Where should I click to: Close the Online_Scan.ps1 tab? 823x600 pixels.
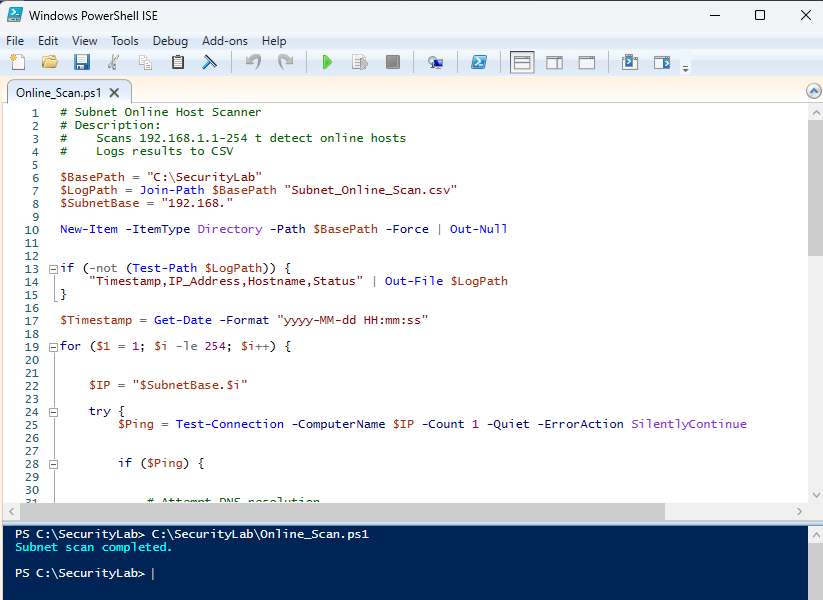(113, 93)
